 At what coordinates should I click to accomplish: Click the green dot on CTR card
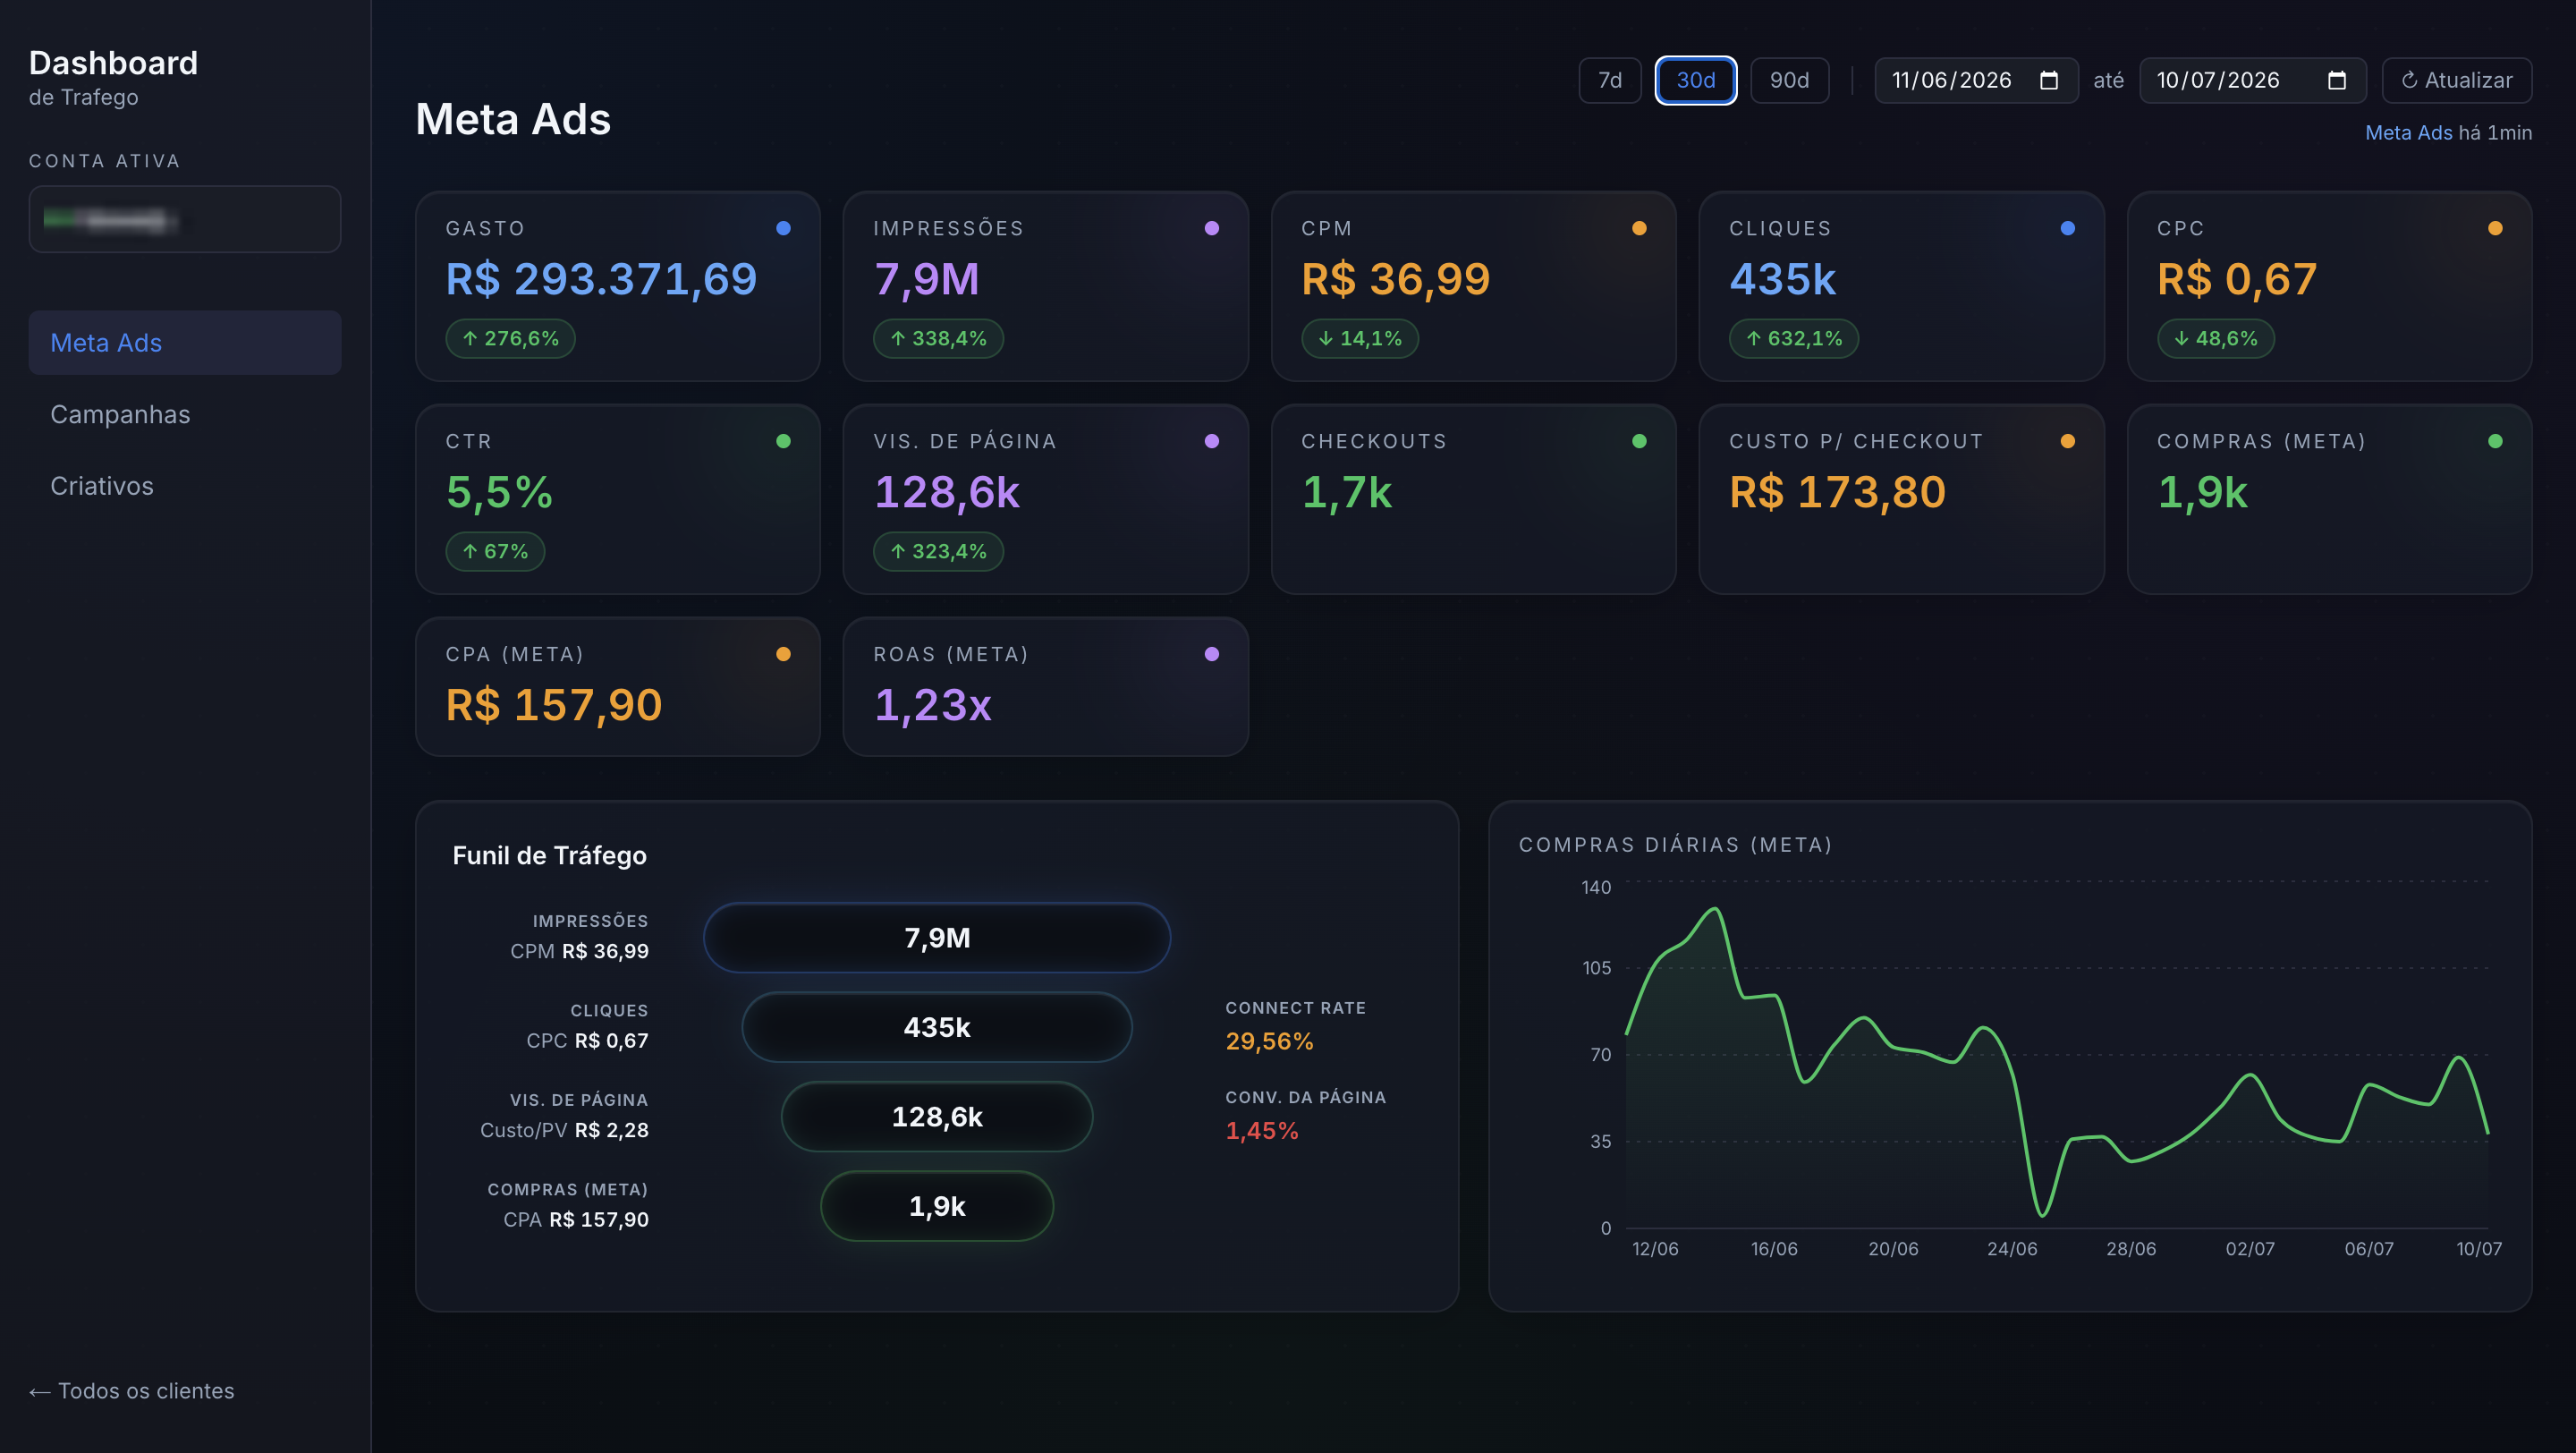pyautogui.click(x=783, y=441)
